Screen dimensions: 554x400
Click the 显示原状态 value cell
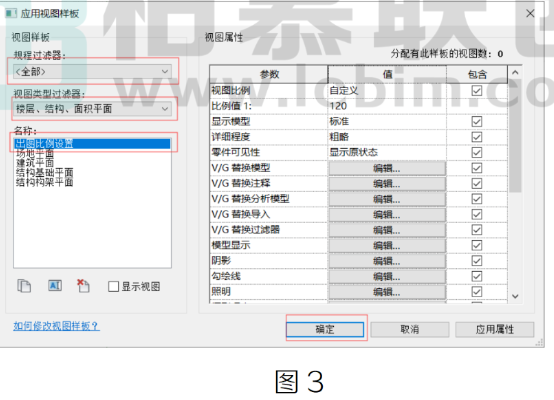pyautogui.click(x=387, y=152)
